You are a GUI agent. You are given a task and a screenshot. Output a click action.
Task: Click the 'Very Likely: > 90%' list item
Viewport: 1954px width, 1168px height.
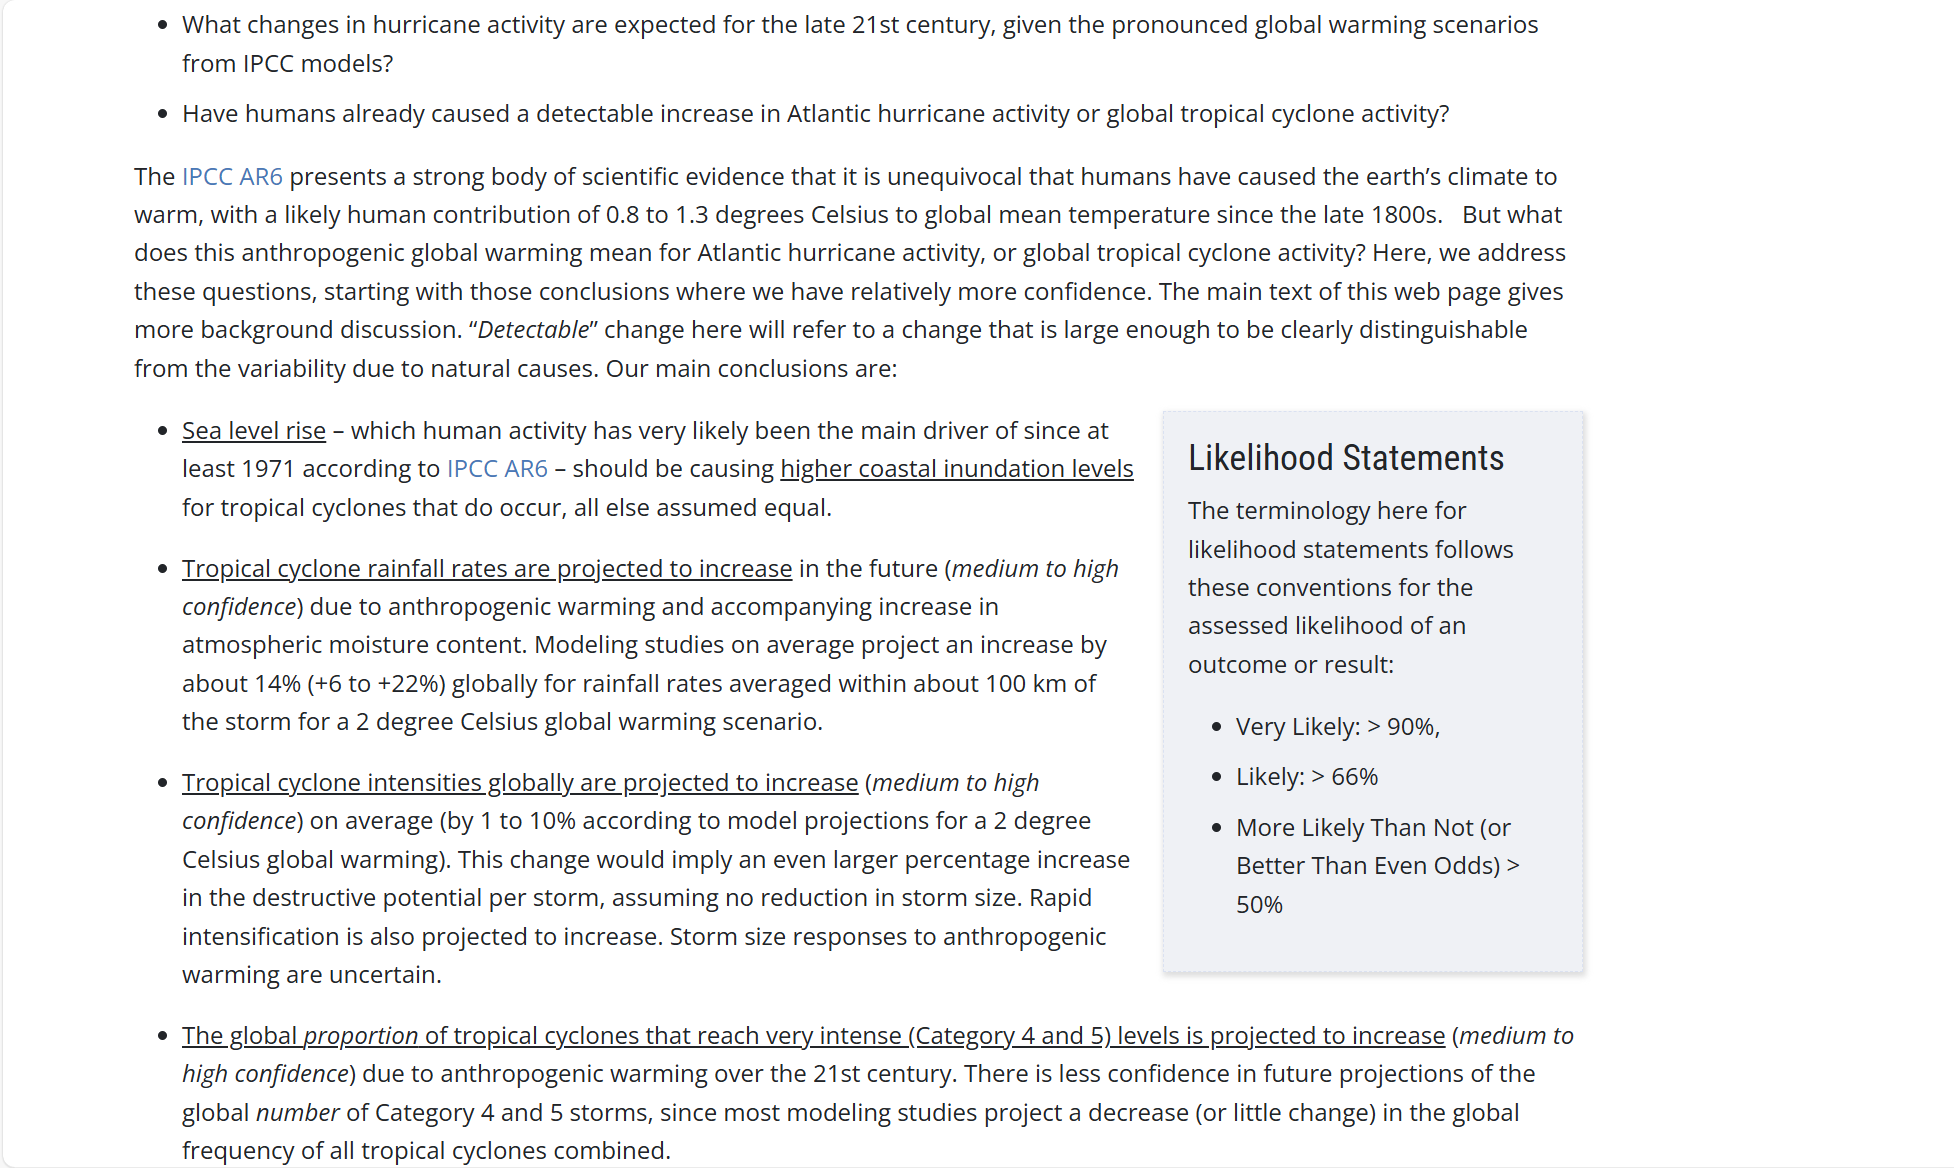[1337, 727]
